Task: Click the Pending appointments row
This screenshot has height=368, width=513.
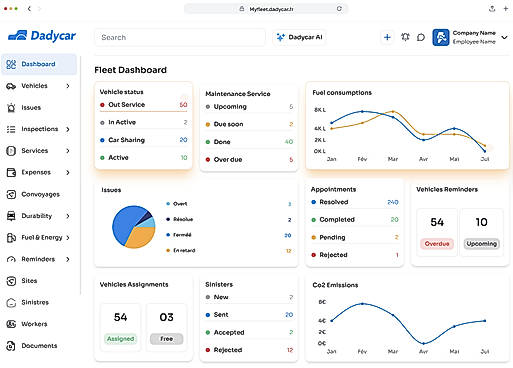Action: coord(355,237)
